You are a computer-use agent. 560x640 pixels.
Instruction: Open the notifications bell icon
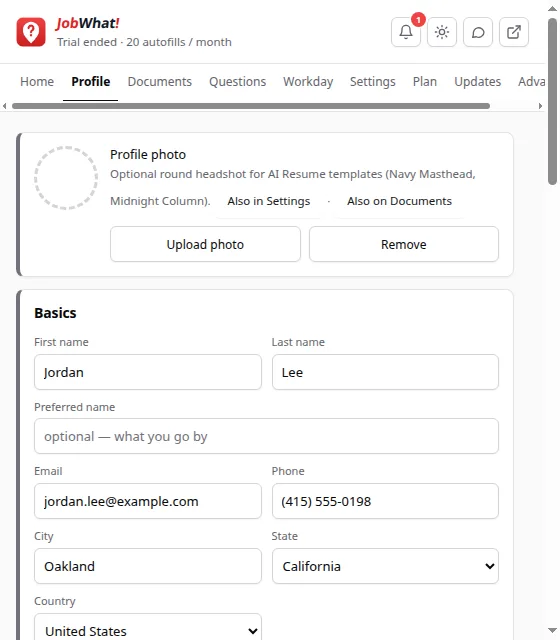(x=406, y=32)
